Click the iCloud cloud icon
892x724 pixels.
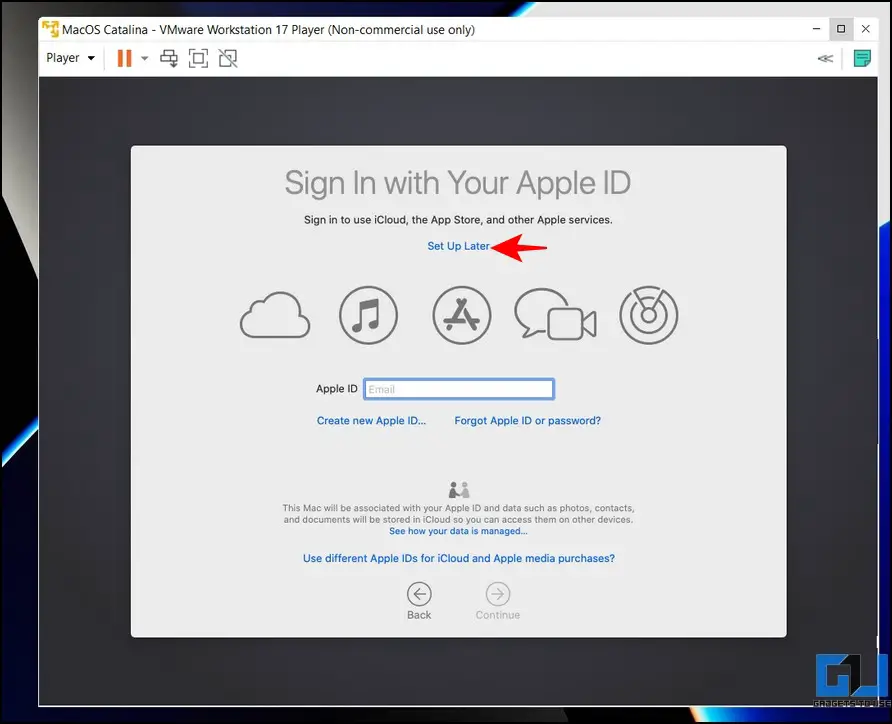pyautogui.click(x=275, y=315)
